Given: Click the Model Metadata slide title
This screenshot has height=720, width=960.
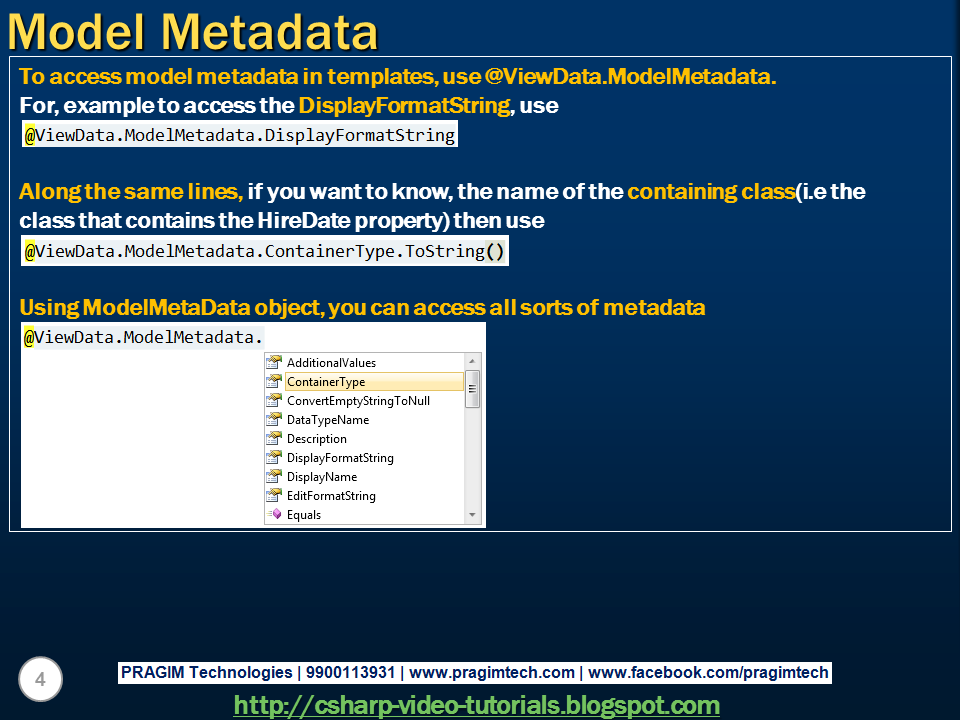Looking at the screenshot, I should [193, 32].
